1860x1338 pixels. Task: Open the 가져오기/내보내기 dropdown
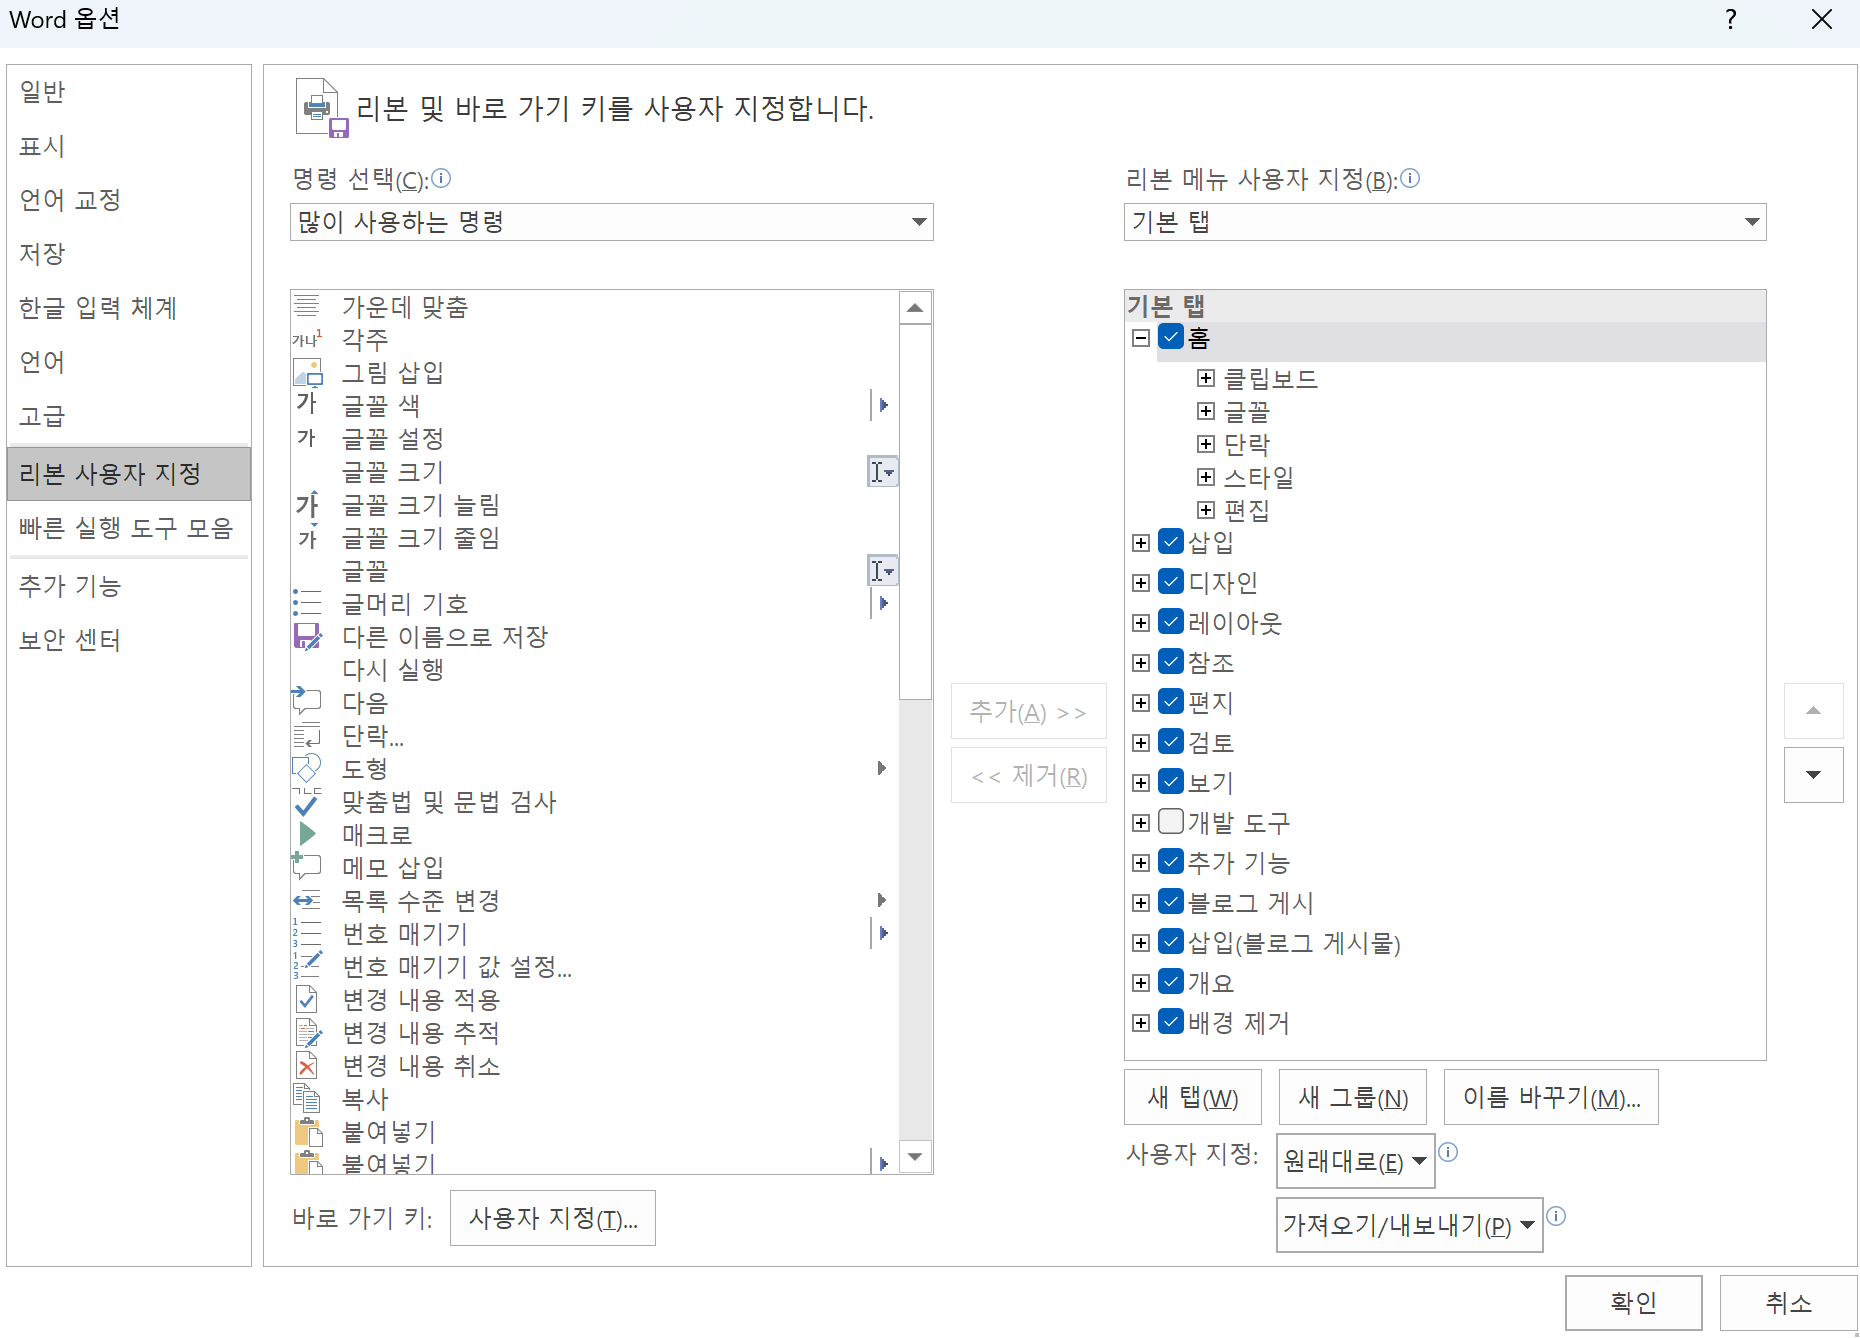click(x=1409, y=1225)
